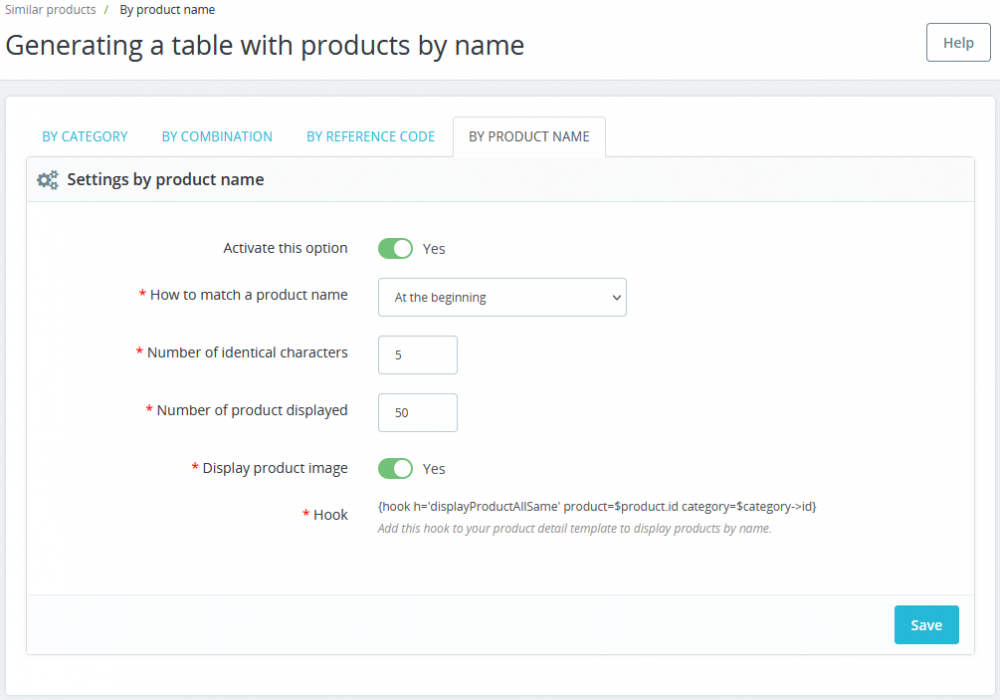The image size is (1000, 700).
Task: Open the How to match a product name dropdown
Action: pos(502,297)
